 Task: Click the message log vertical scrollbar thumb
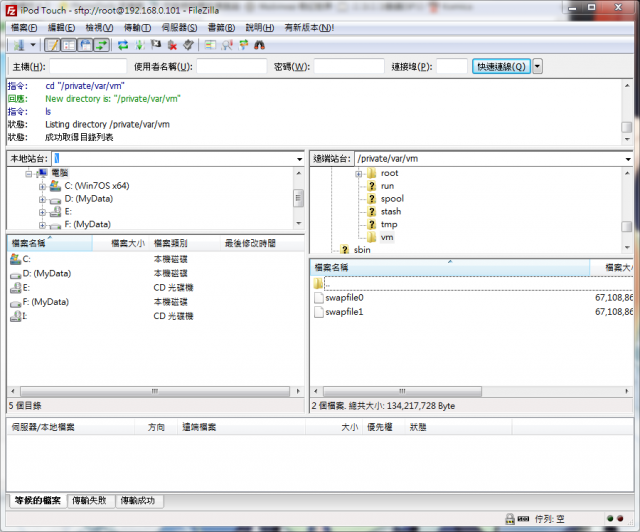click(x=627, y=127)
